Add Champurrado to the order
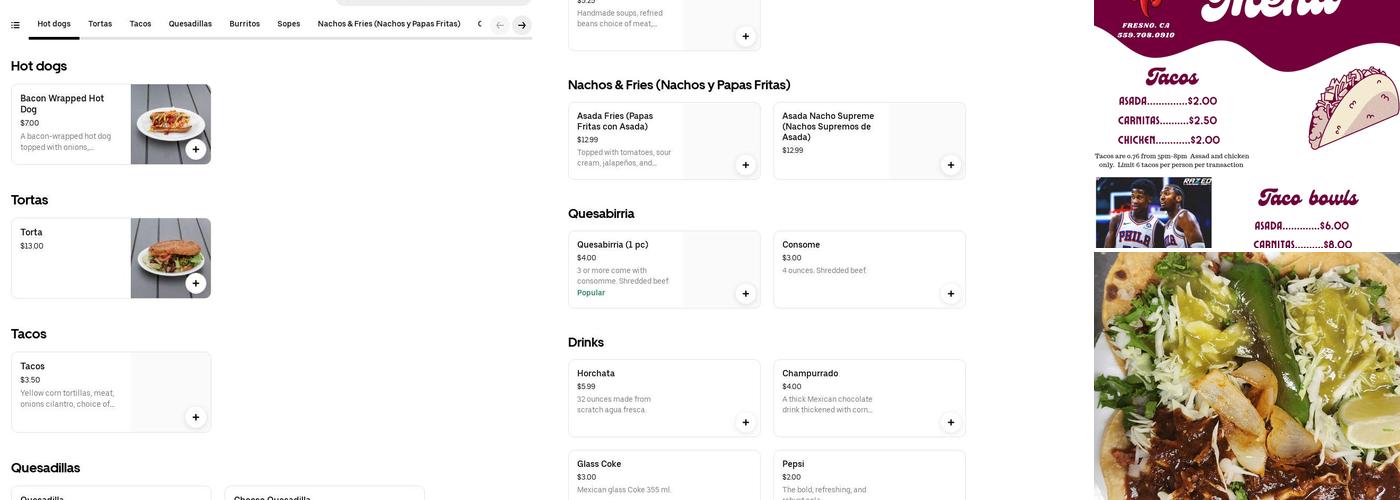 tap(950, 423)
